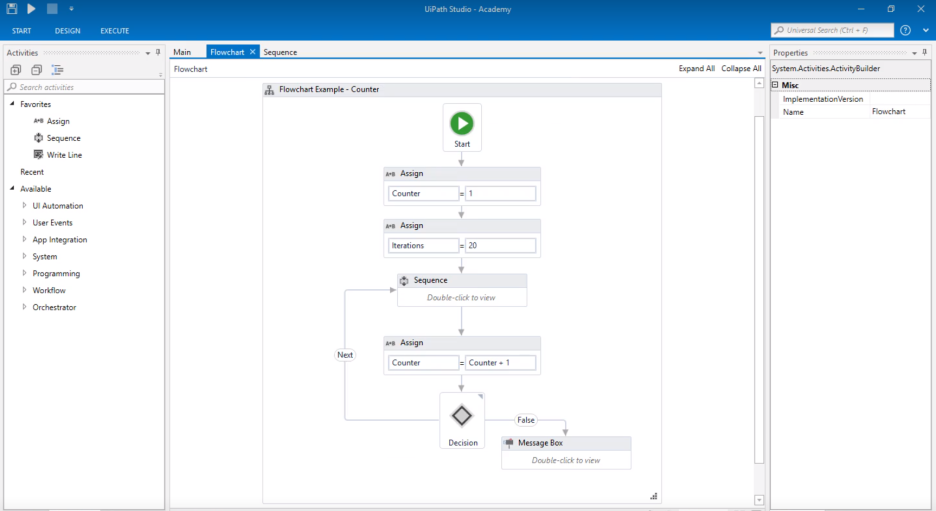Image resolution: width=936 pixels, height=511 pixels.
Task: Toggle the Activities panel pin
Action: [158, 52]
